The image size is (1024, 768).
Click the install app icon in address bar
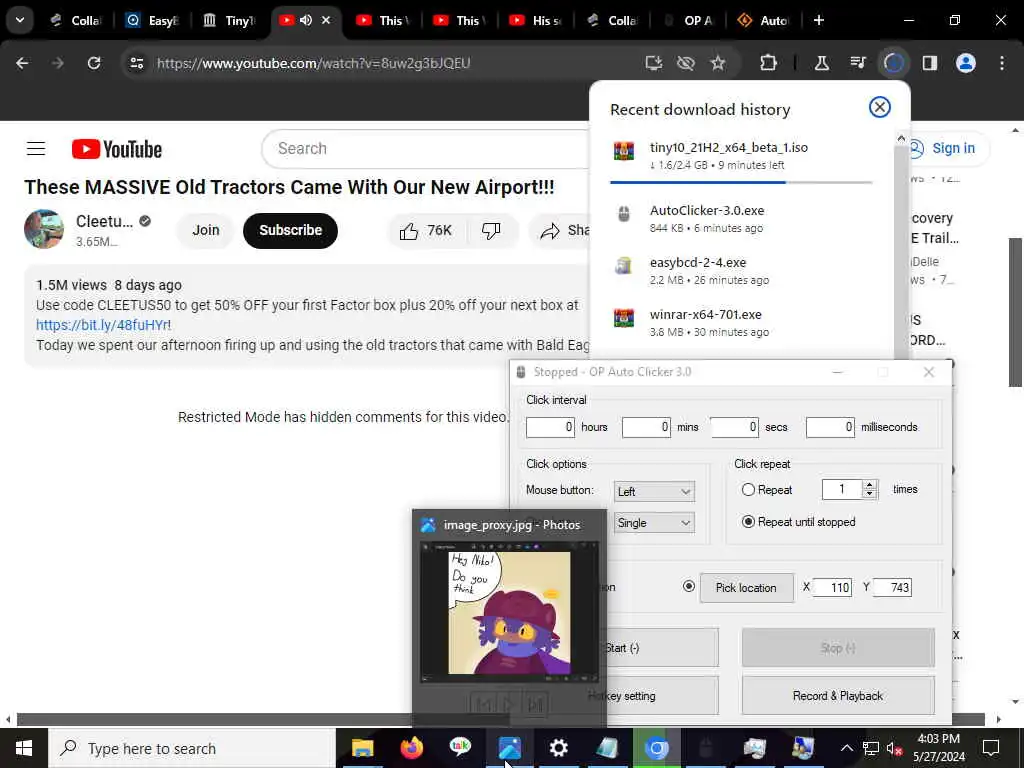(653, 63)
